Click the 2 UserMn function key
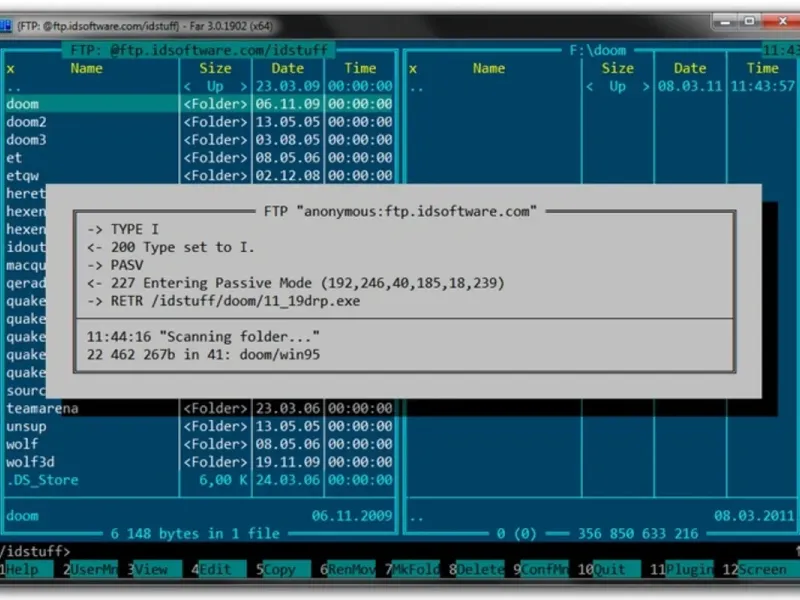The image size is (800, 600). pyautogui.click(x=90, y=569)
